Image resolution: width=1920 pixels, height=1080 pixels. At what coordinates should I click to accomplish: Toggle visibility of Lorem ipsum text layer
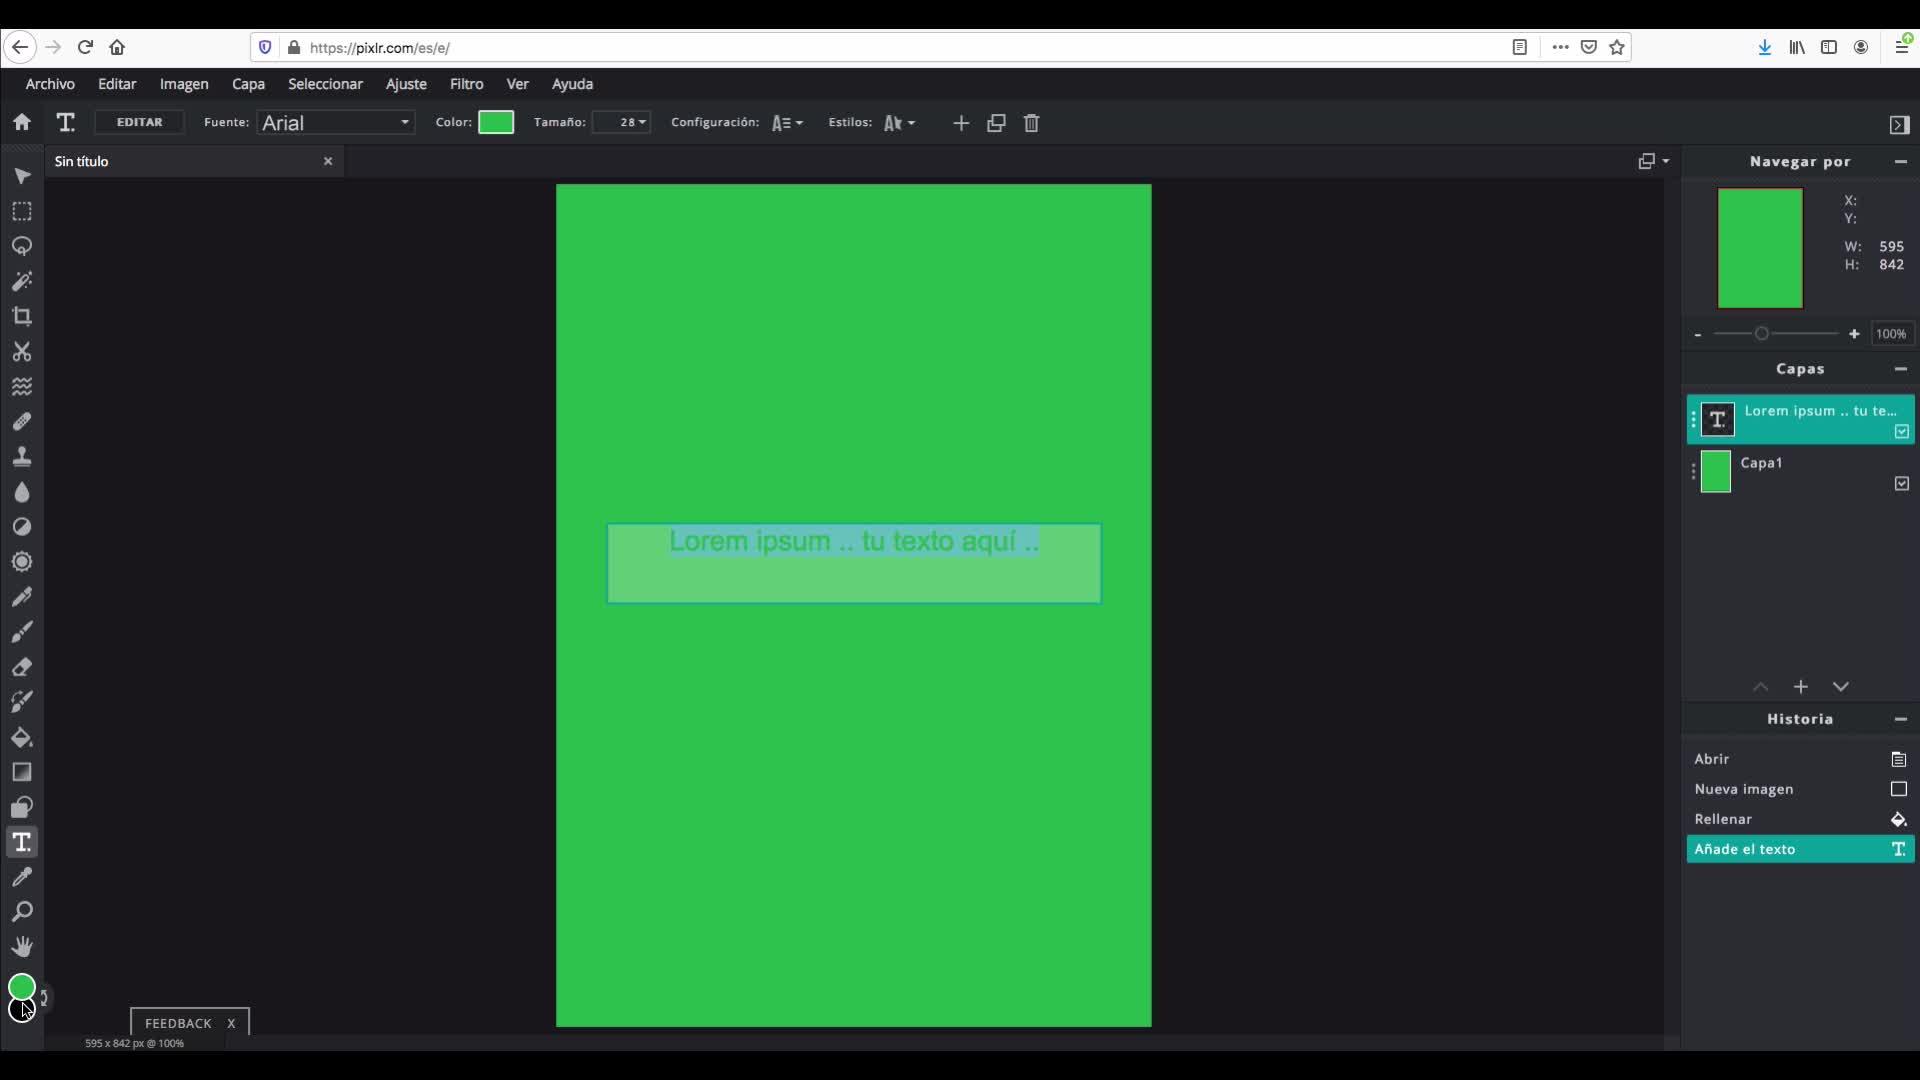(1902, 431)
